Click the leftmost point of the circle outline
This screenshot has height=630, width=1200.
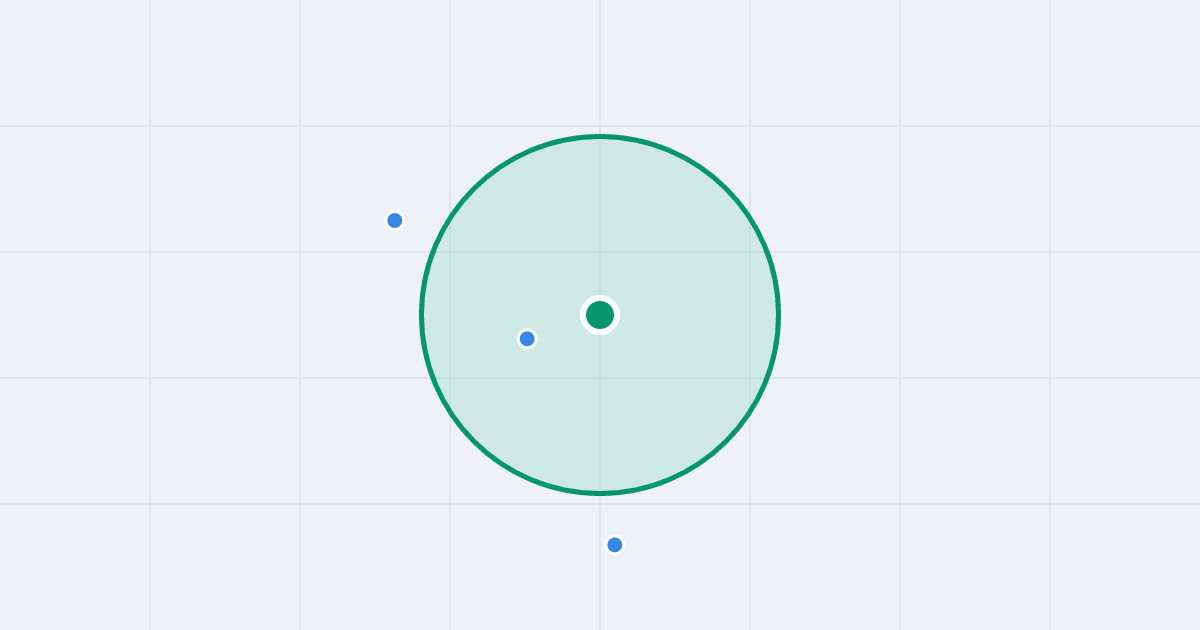click(x=421, y=315)
